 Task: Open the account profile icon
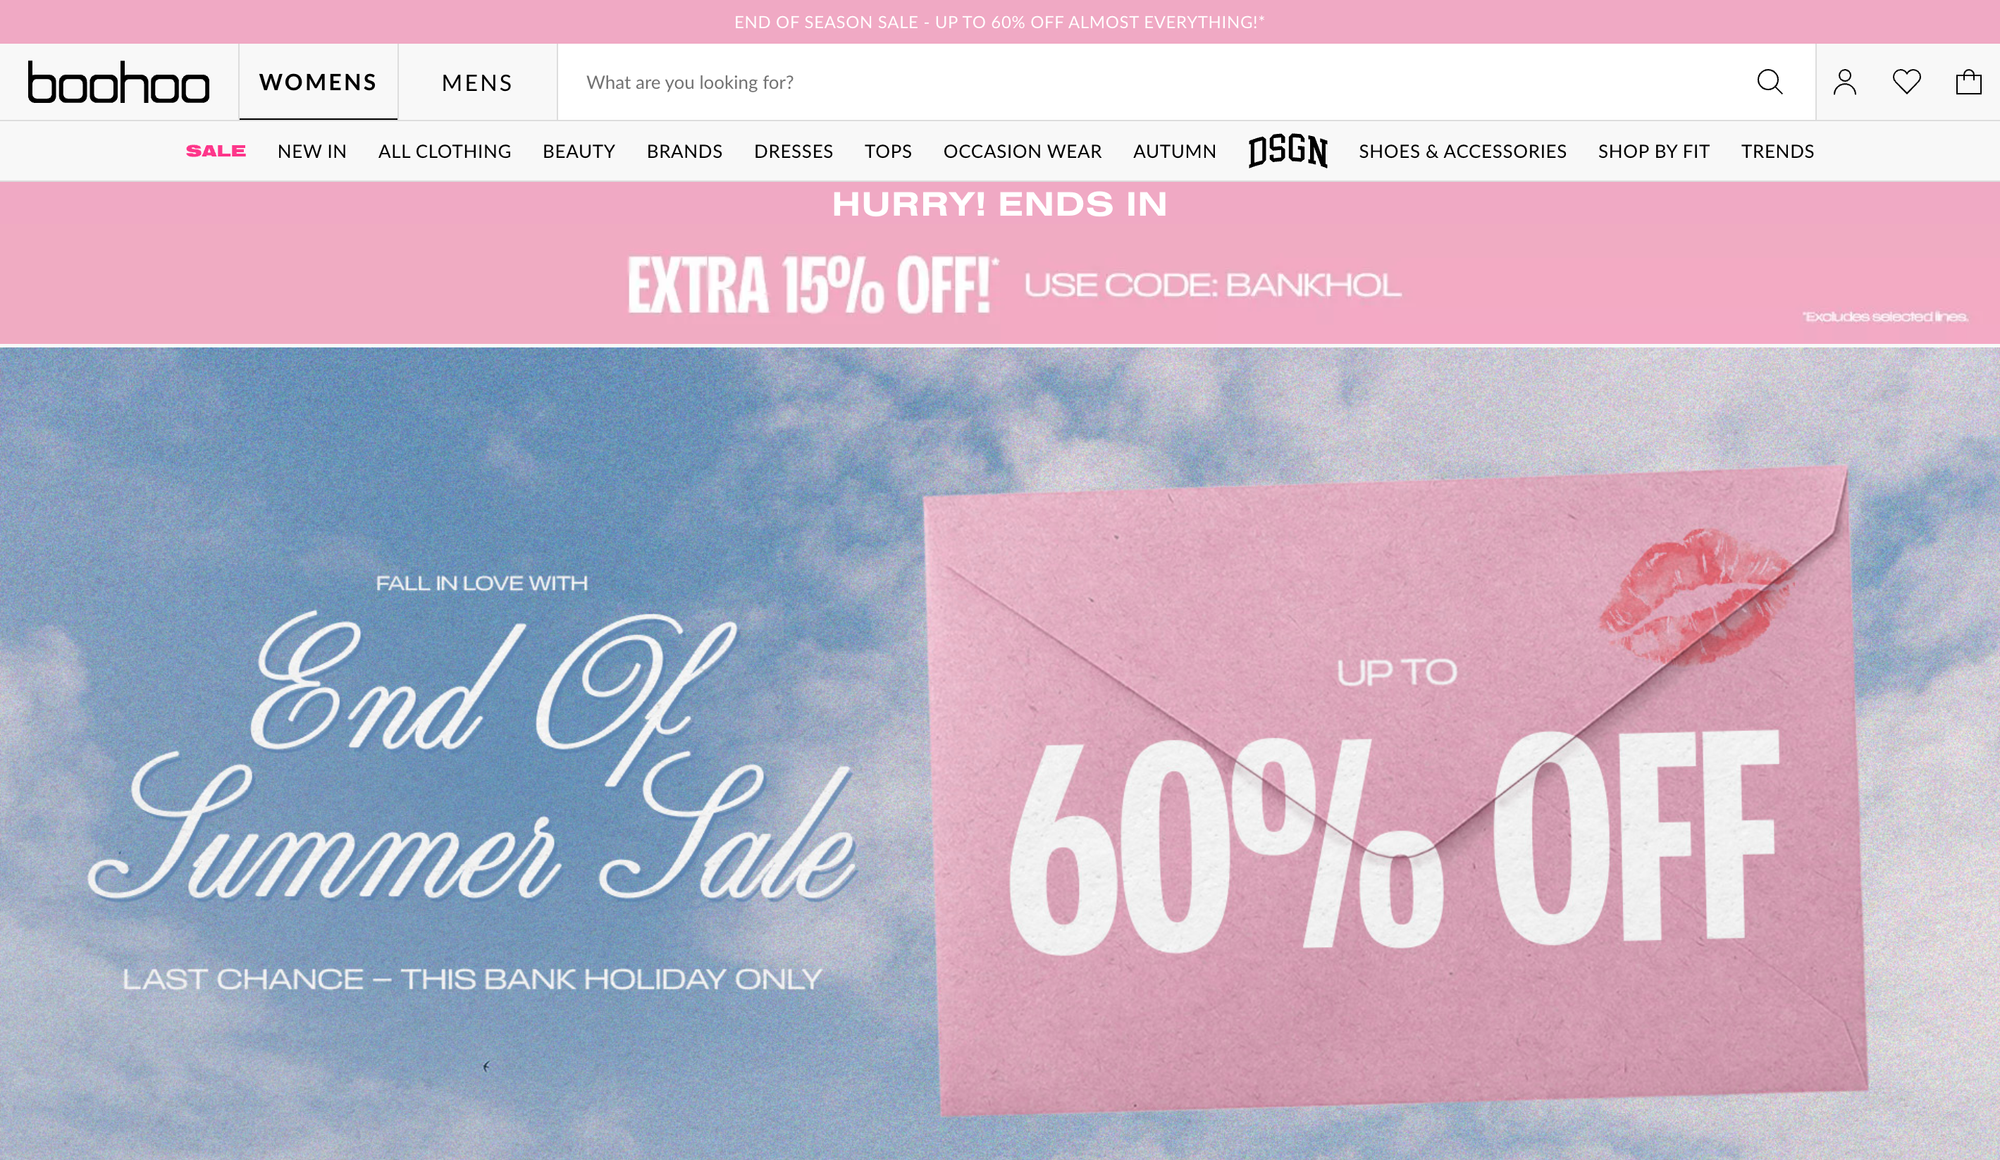[x=1845, y=82]
